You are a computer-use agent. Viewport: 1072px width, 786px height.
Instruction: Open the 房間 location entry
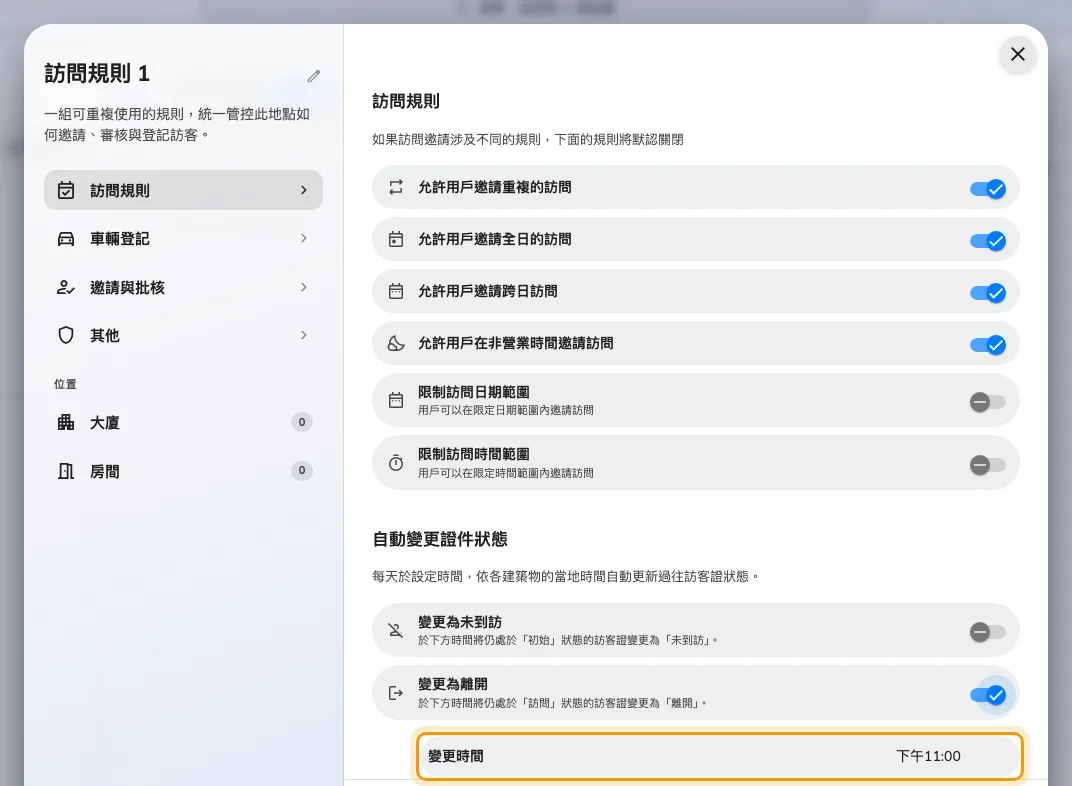(x=183, y=471)
